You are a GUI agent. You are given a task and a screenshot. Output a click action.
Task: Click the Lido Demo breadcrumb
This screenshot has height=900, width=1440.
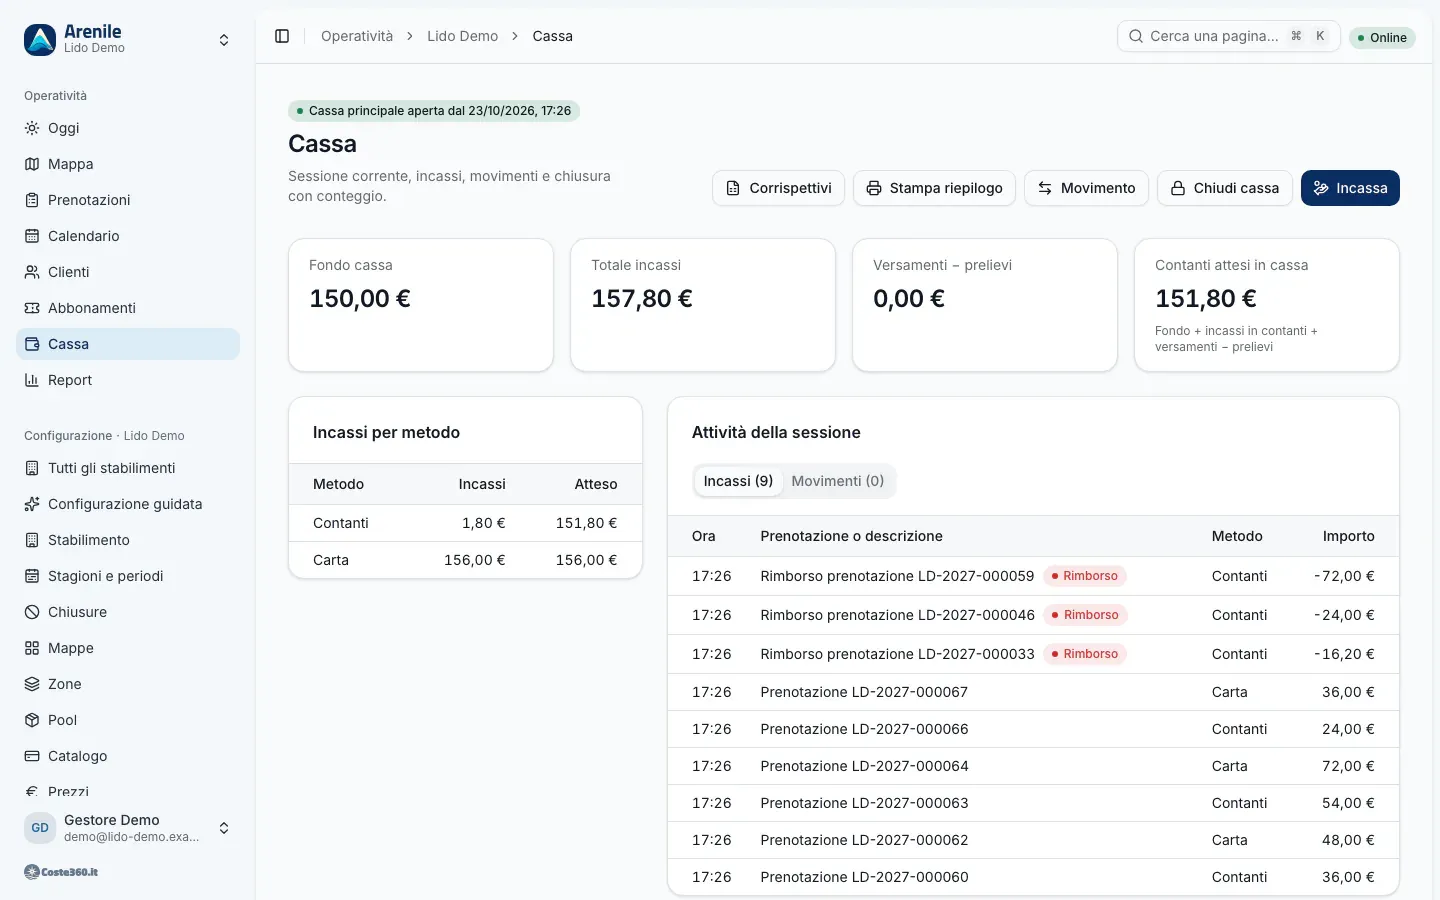(x=462, y=36)
